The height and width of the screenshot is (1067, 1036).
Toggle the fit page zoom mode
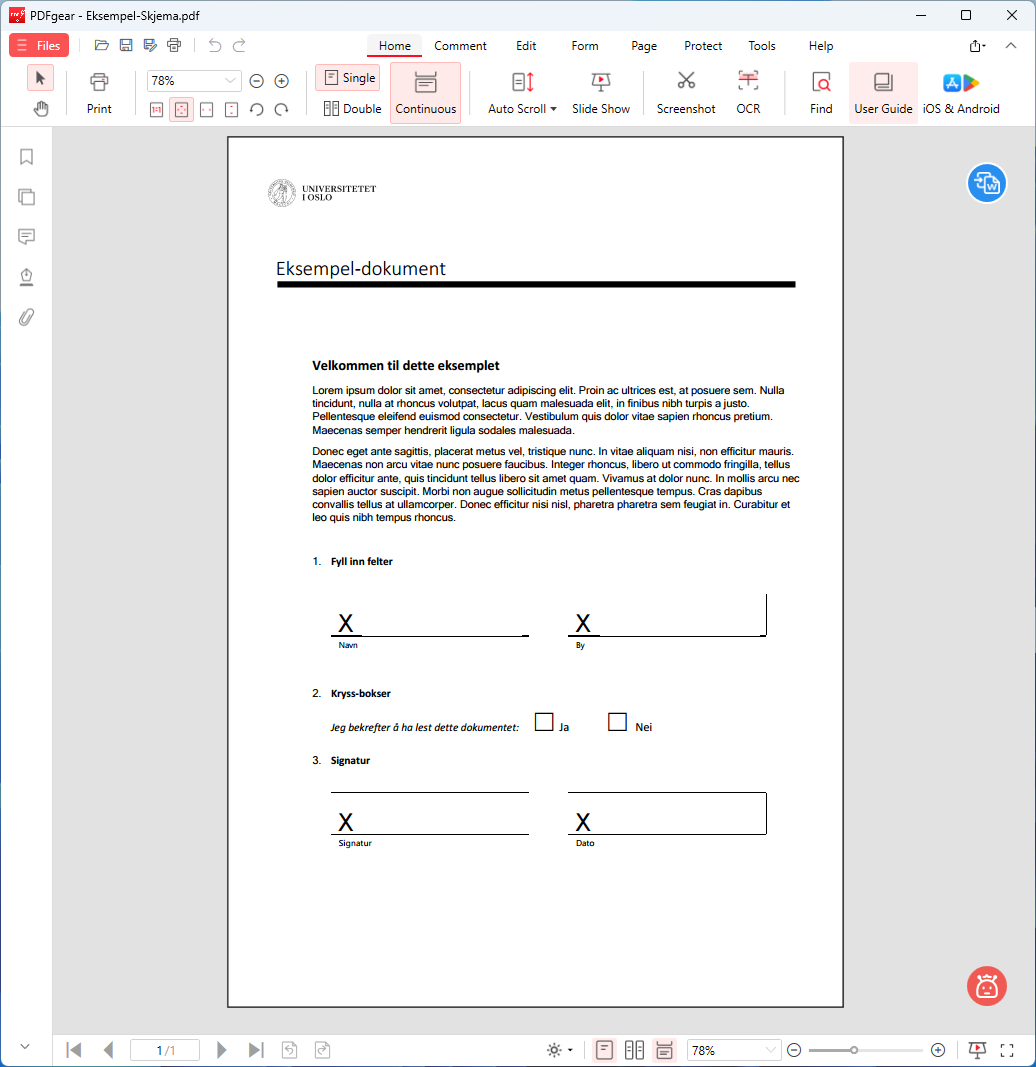[182, 110]
